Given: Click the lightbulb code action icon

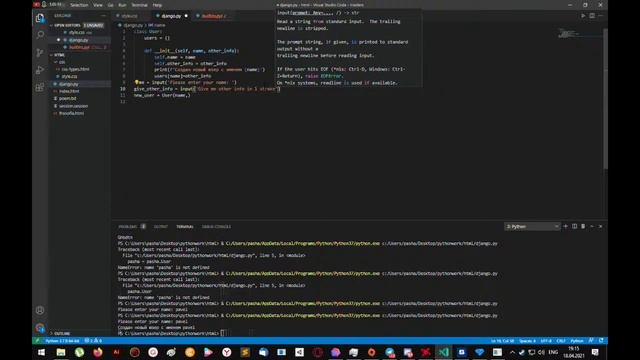Looking at the screenshot, I should [x=137, y=82].
